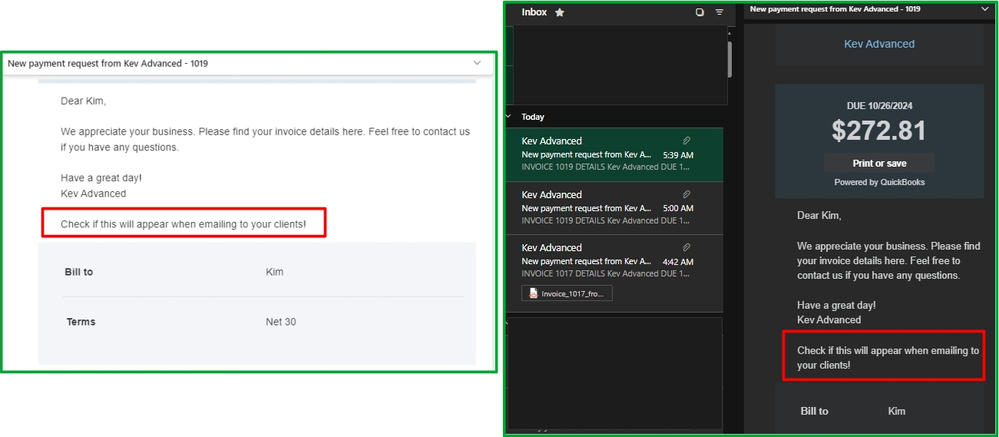Screen dimensions: 999x437
Task: Click 'We appreciate your business' paragraph in light email
Action: pyautogui.click(x=265, y=140)
